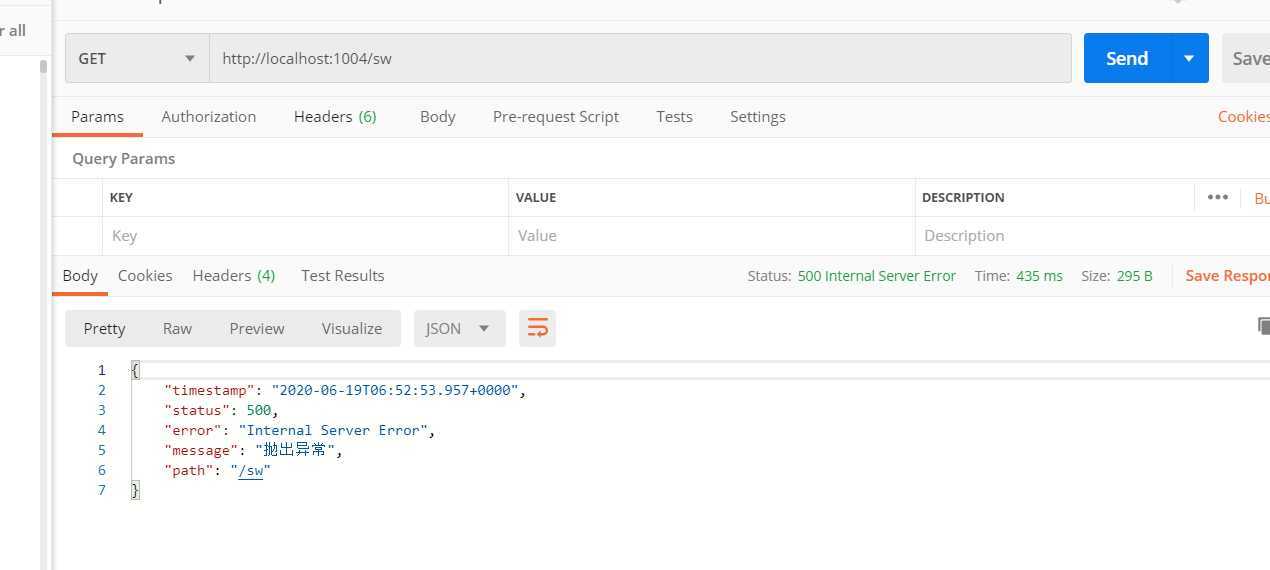Switch to the Params tab

point(97,117)
